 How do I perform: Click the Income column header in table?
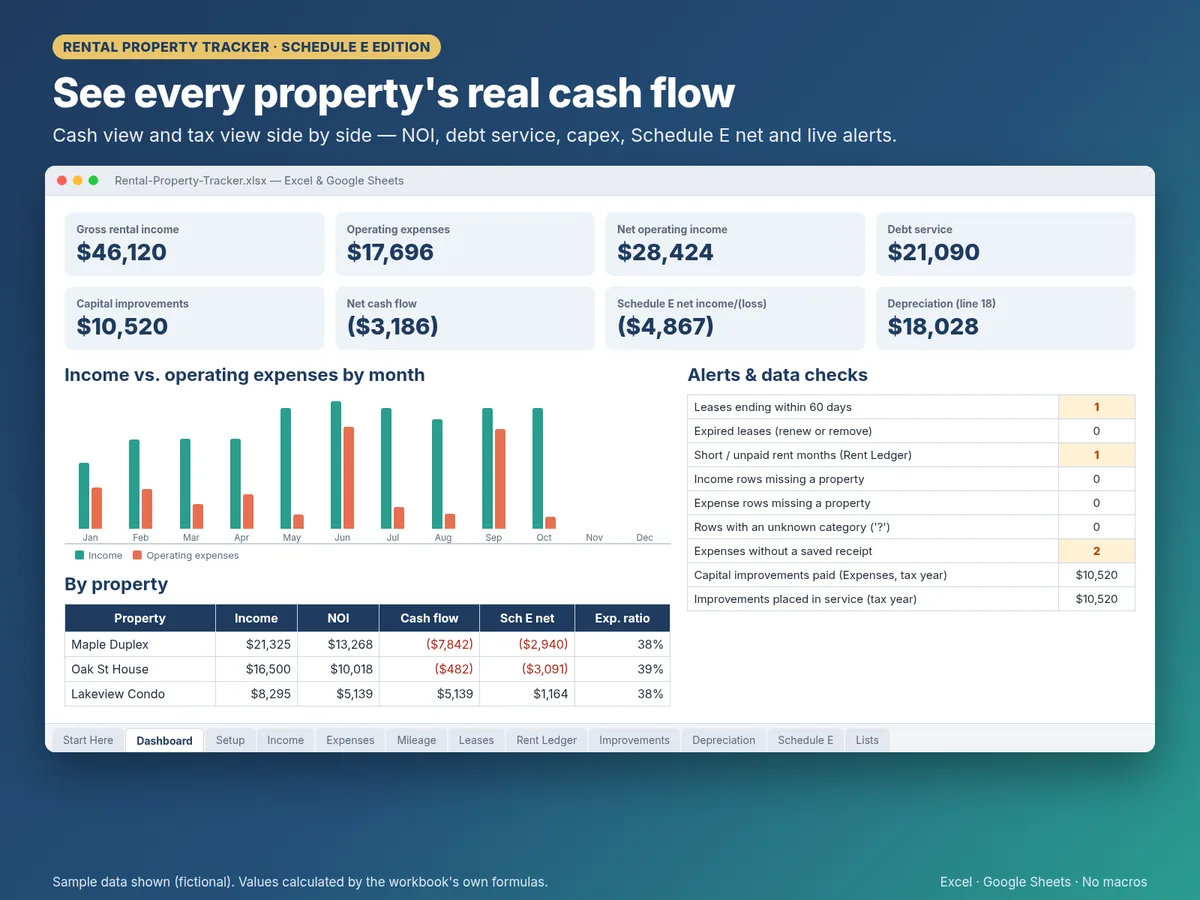(x=256, y=618)
